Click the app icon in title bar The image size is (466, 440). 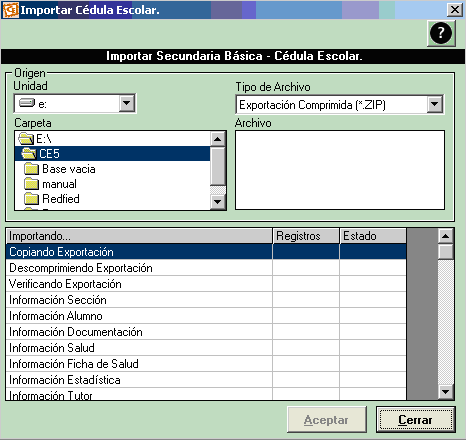click(10, 10)
